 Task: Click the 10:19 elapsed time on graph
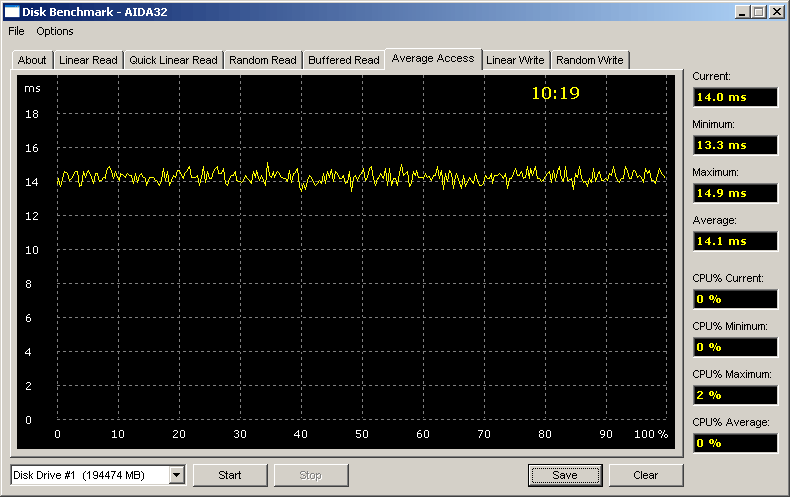coord(556,93)
